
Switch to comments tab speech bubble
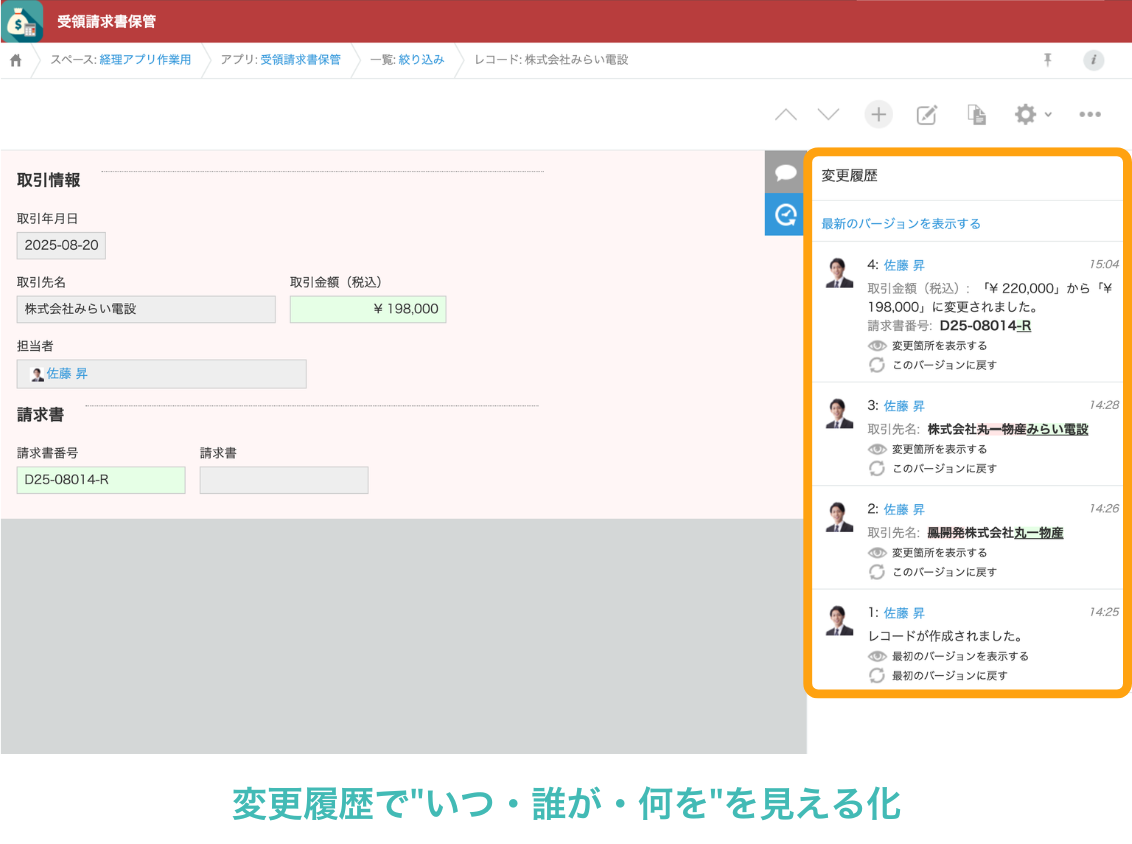point(785,173)
